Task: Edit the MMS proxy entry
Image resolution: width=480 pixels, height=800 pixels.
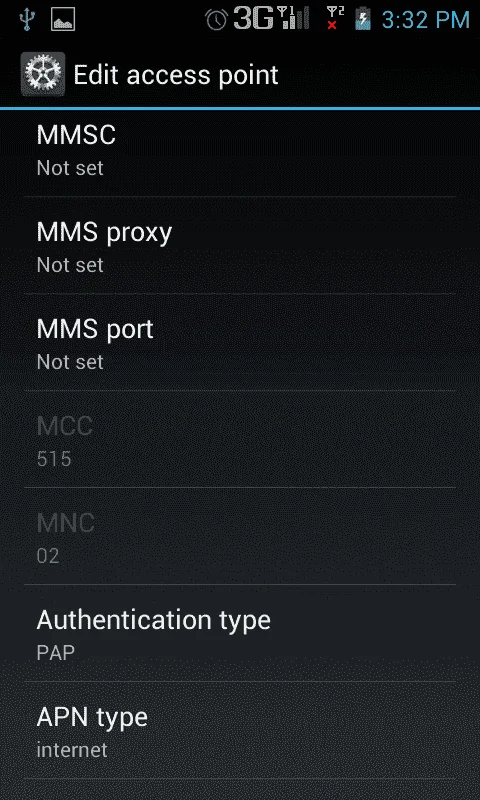Action: click(x=240, y=245)
